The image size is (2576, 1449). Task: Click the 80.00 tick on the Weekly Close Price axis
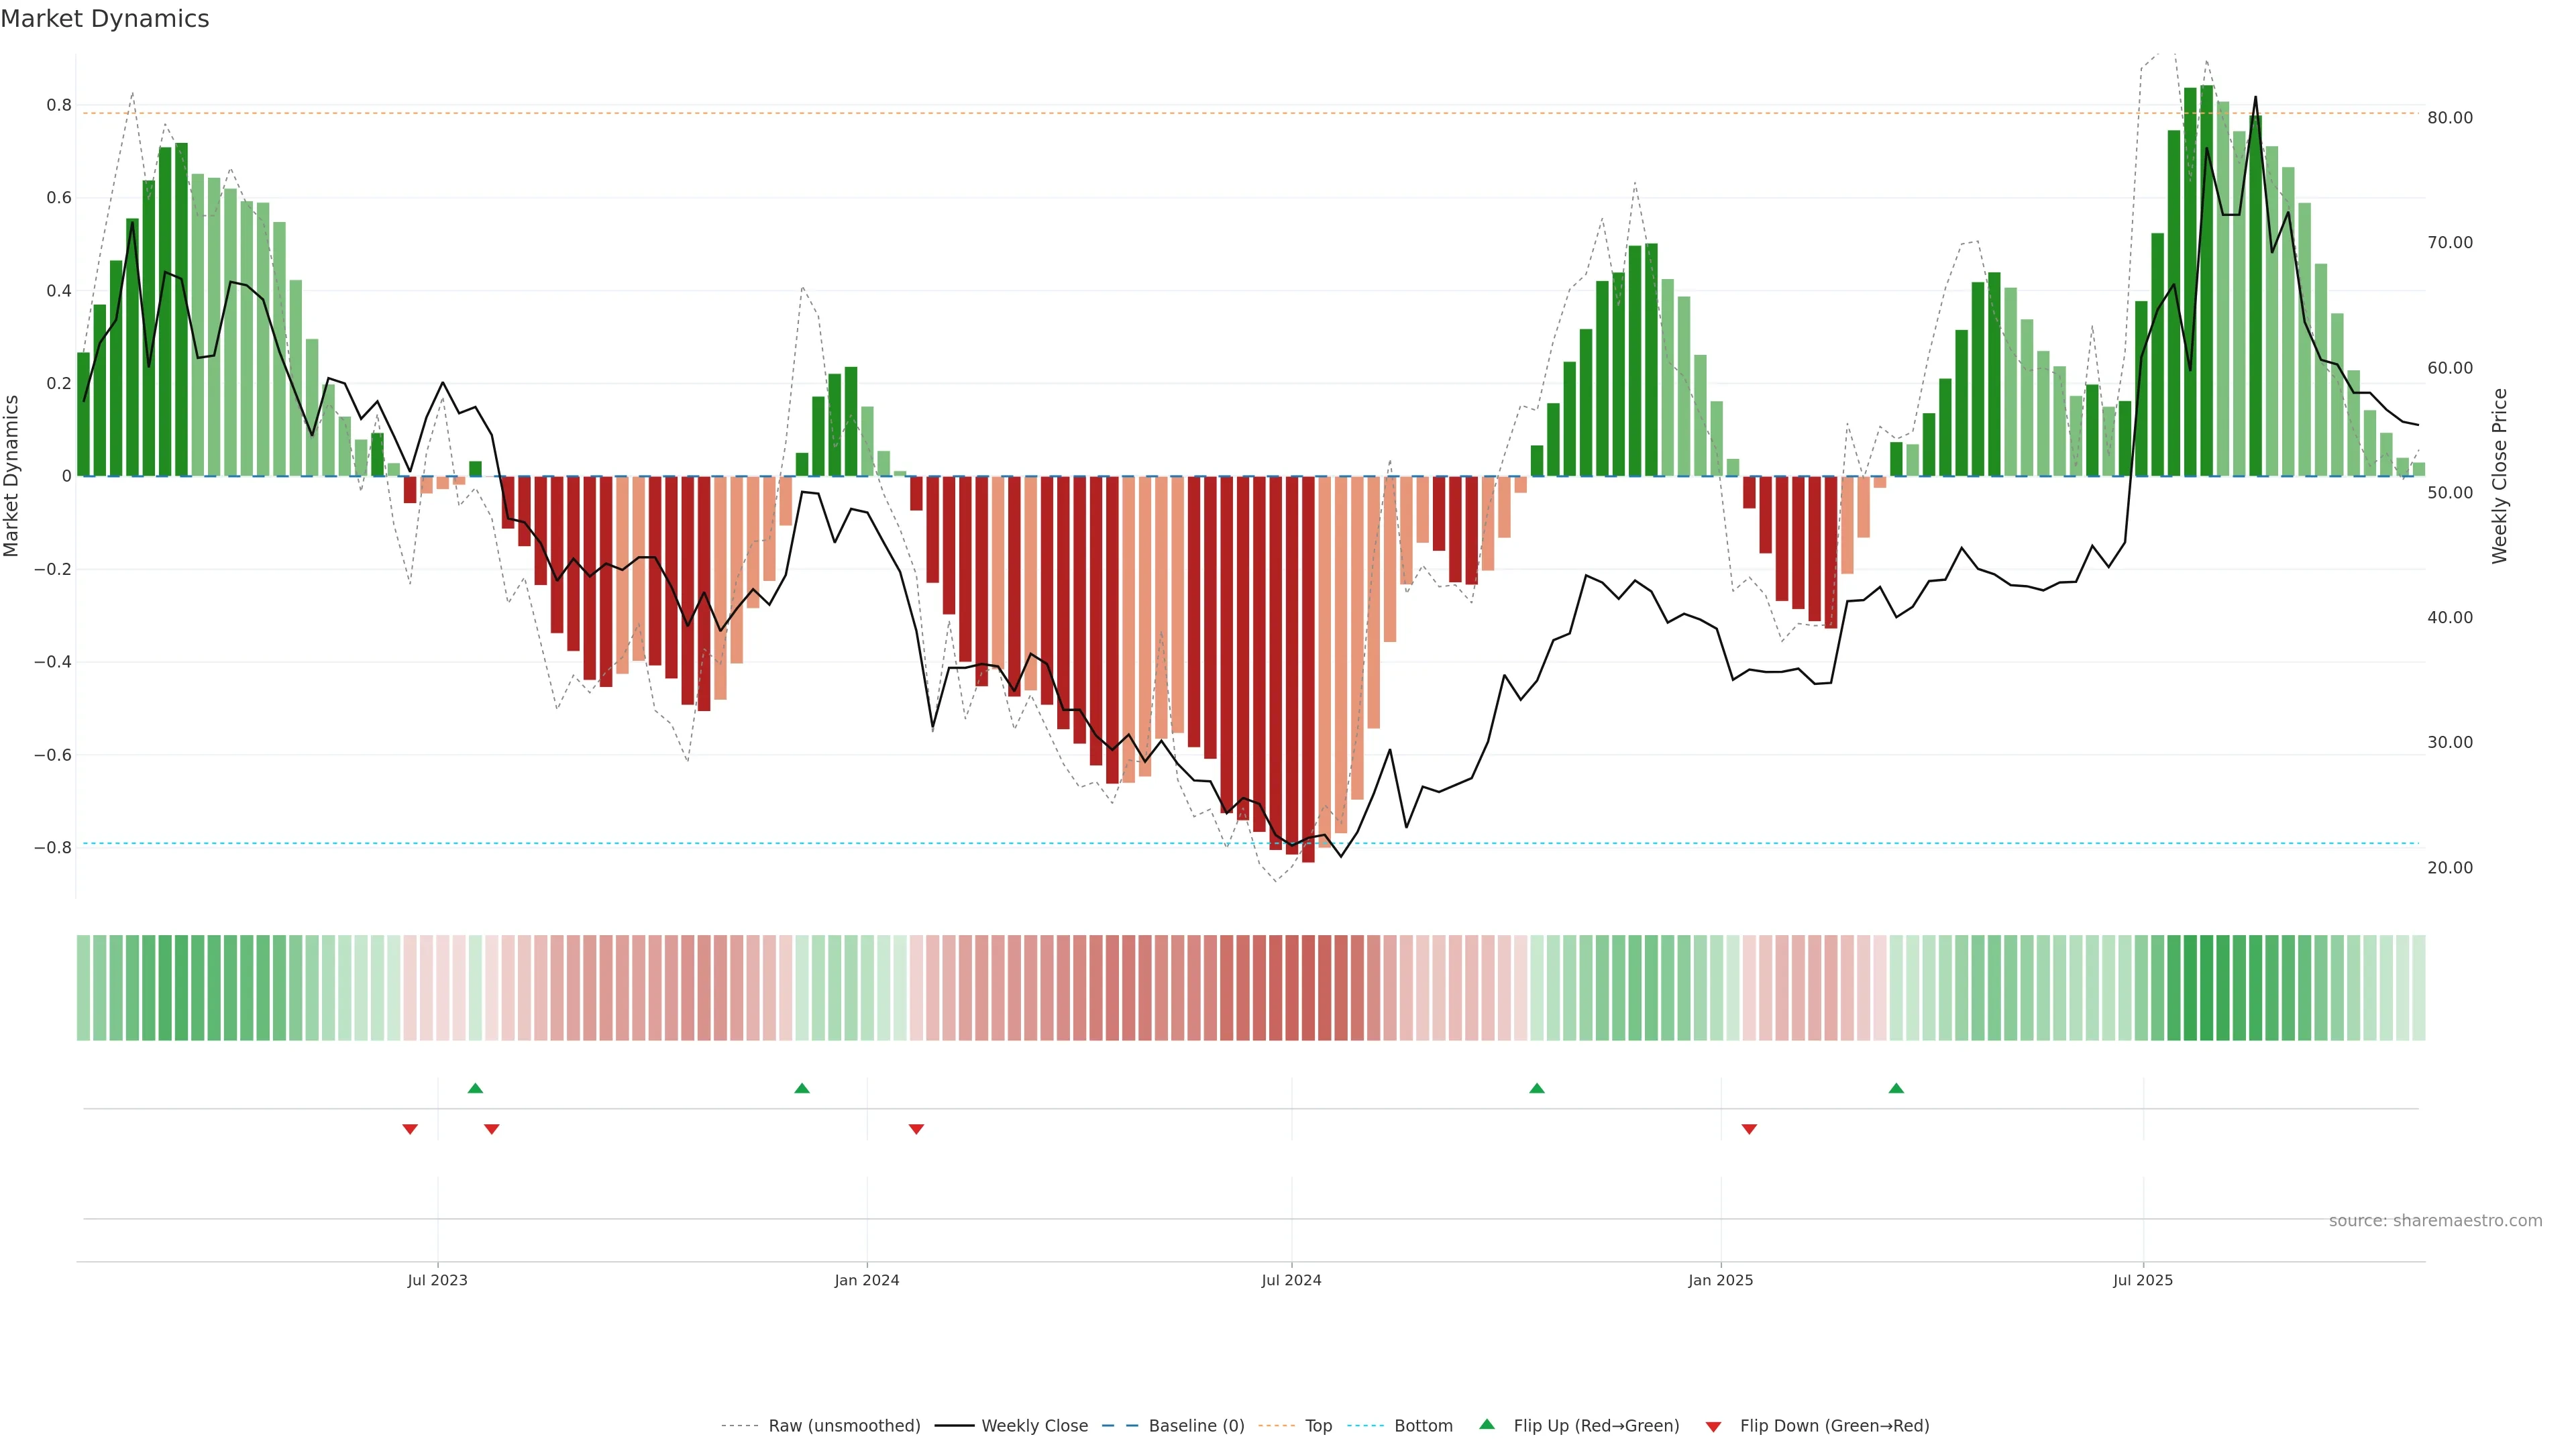click(x=2450, y=118)
